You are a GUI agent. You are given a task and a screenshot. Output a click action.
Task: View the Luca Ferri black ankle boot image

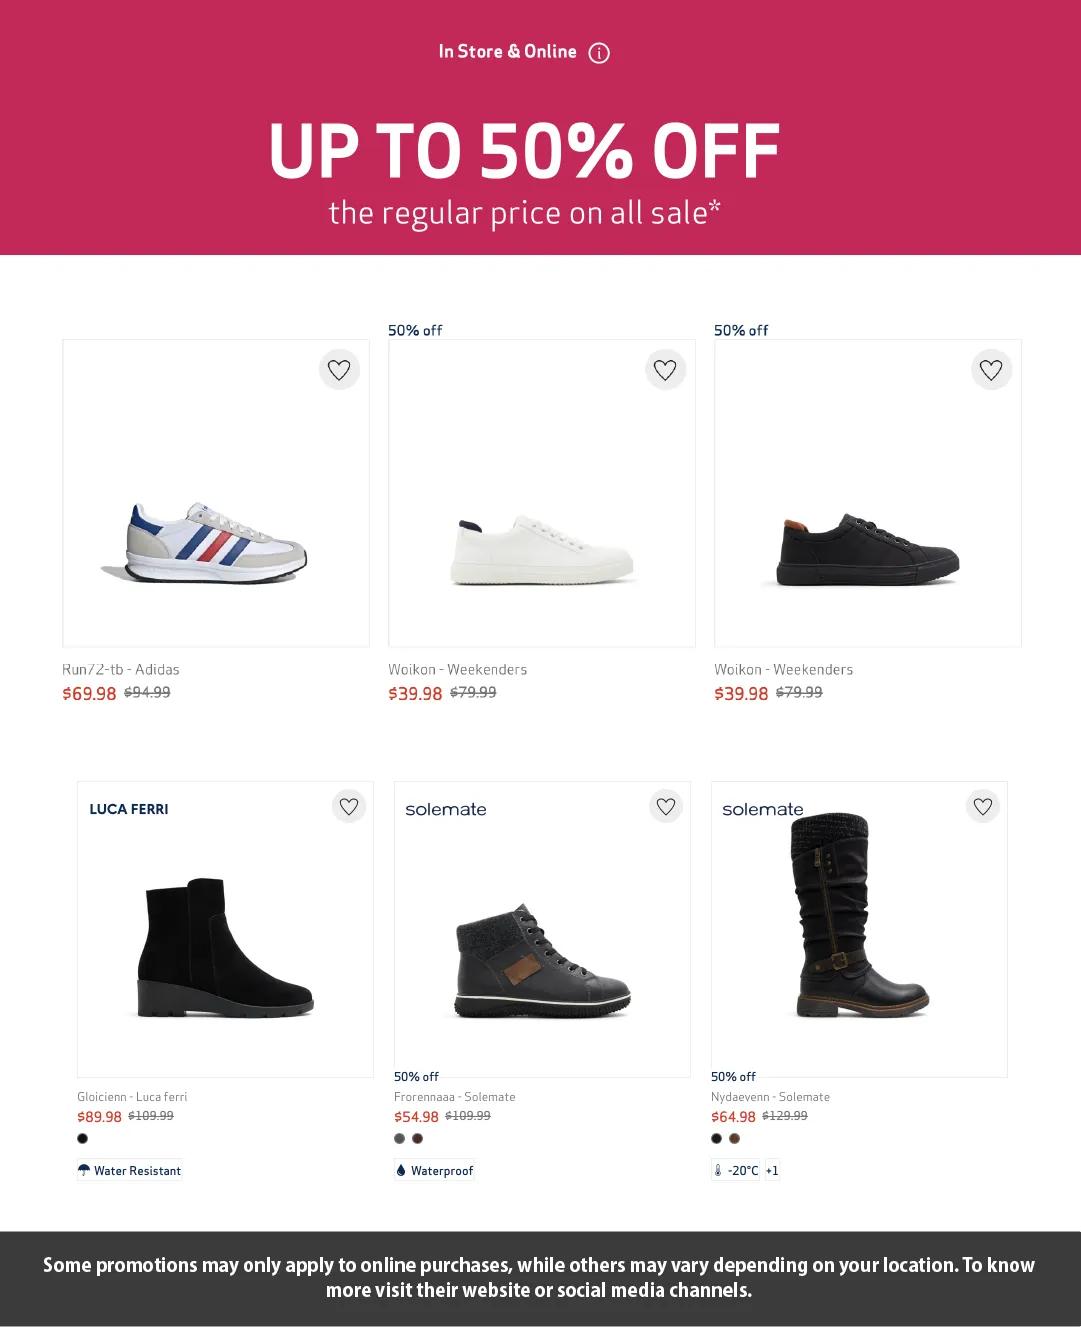225,948
